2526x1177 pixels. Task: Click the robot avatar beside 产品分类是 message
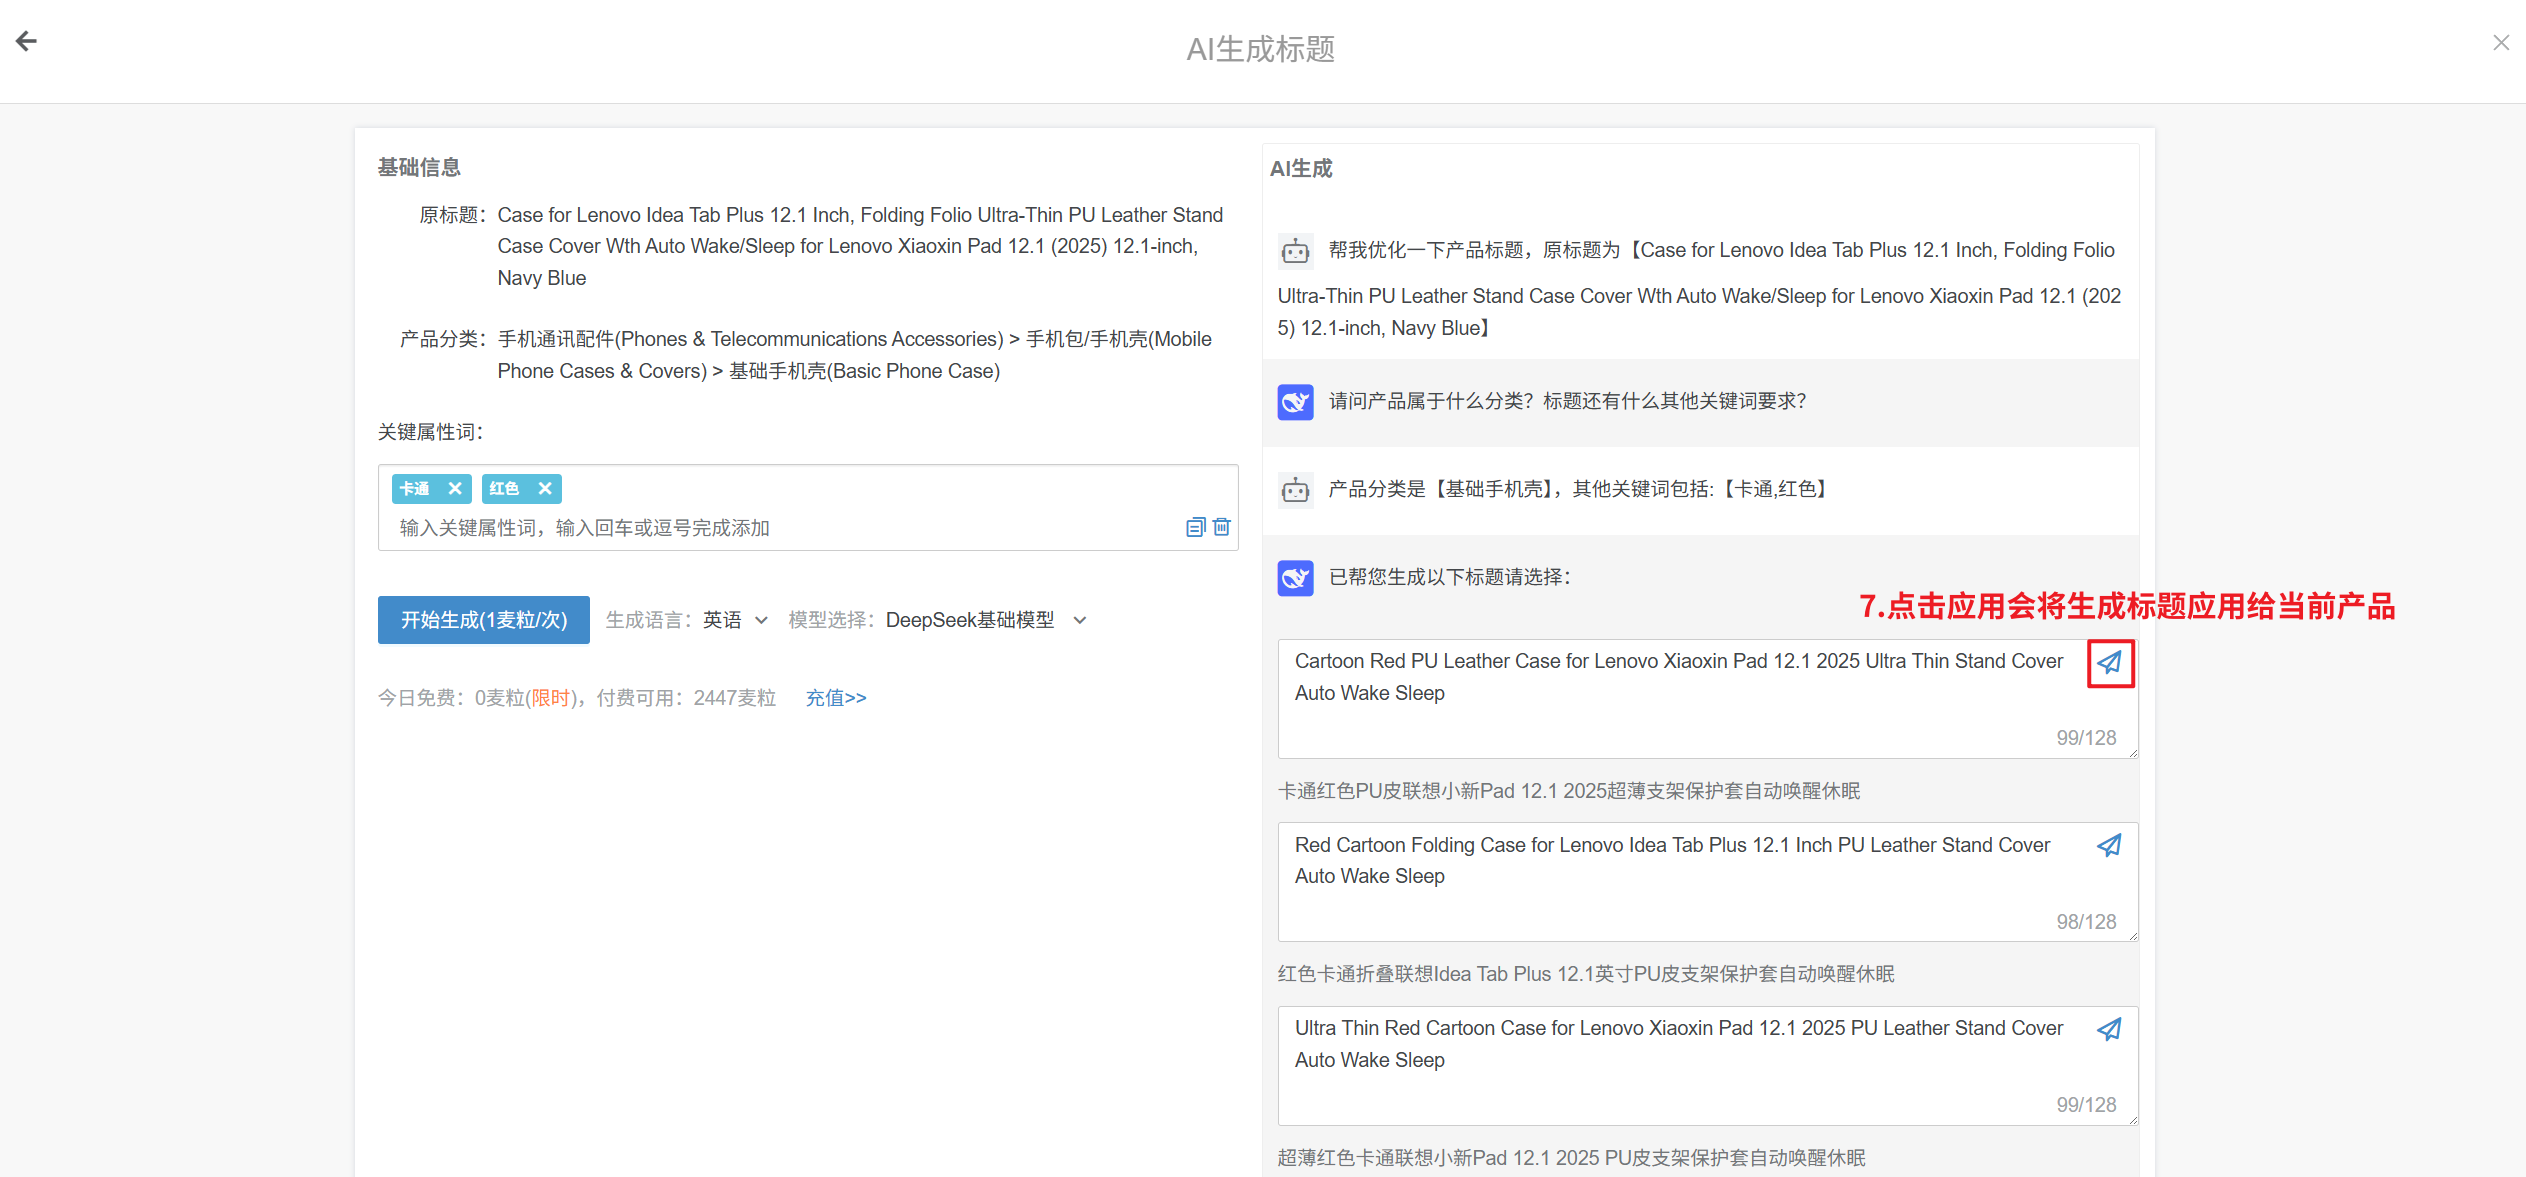[x=1295, y=490]
